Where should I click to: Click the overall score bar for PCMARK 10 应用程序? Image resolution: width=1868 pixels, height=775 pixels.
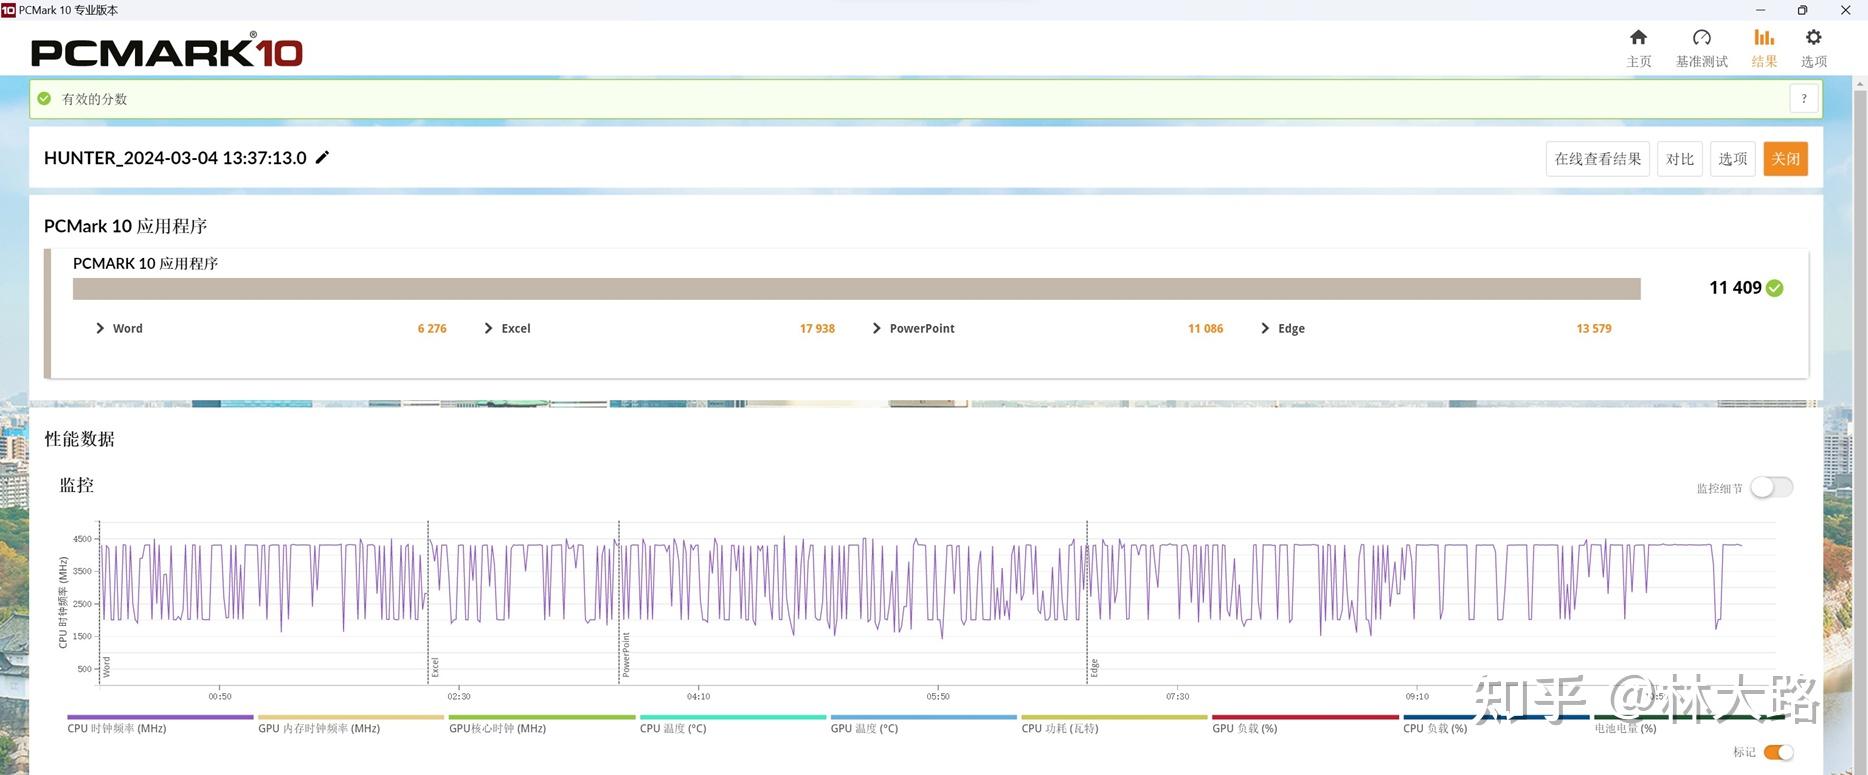(x=857, y=288)
